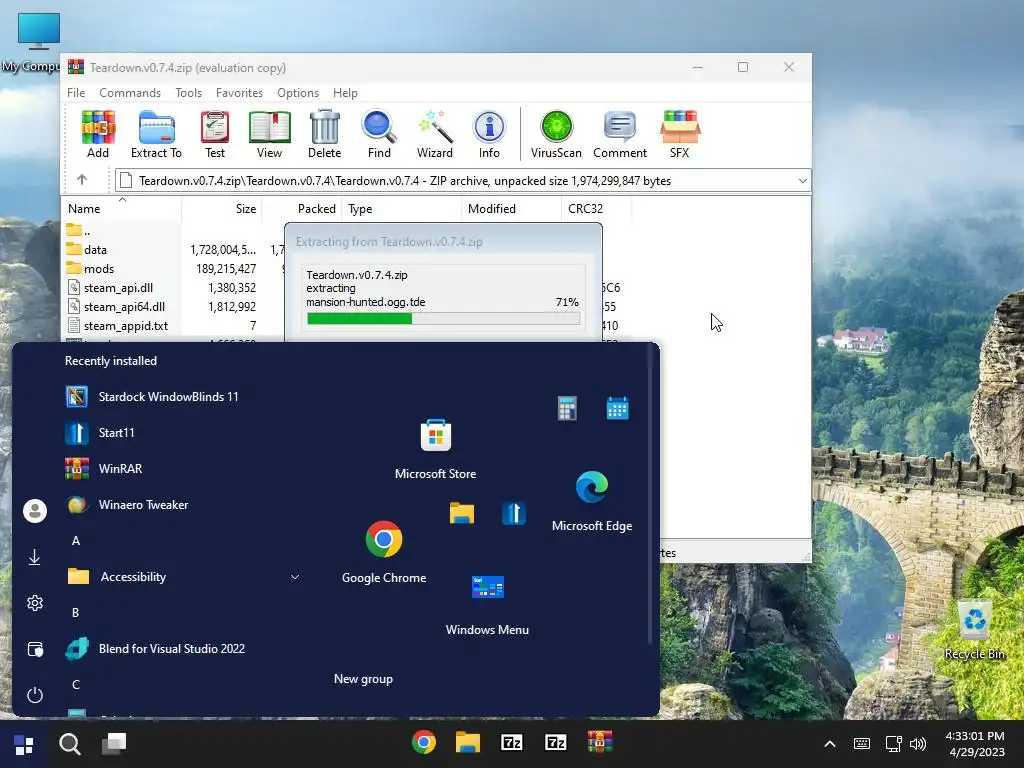Sort file list by CRC32 column
Screen dimensions: 1024x768
(x=596, y=208)
